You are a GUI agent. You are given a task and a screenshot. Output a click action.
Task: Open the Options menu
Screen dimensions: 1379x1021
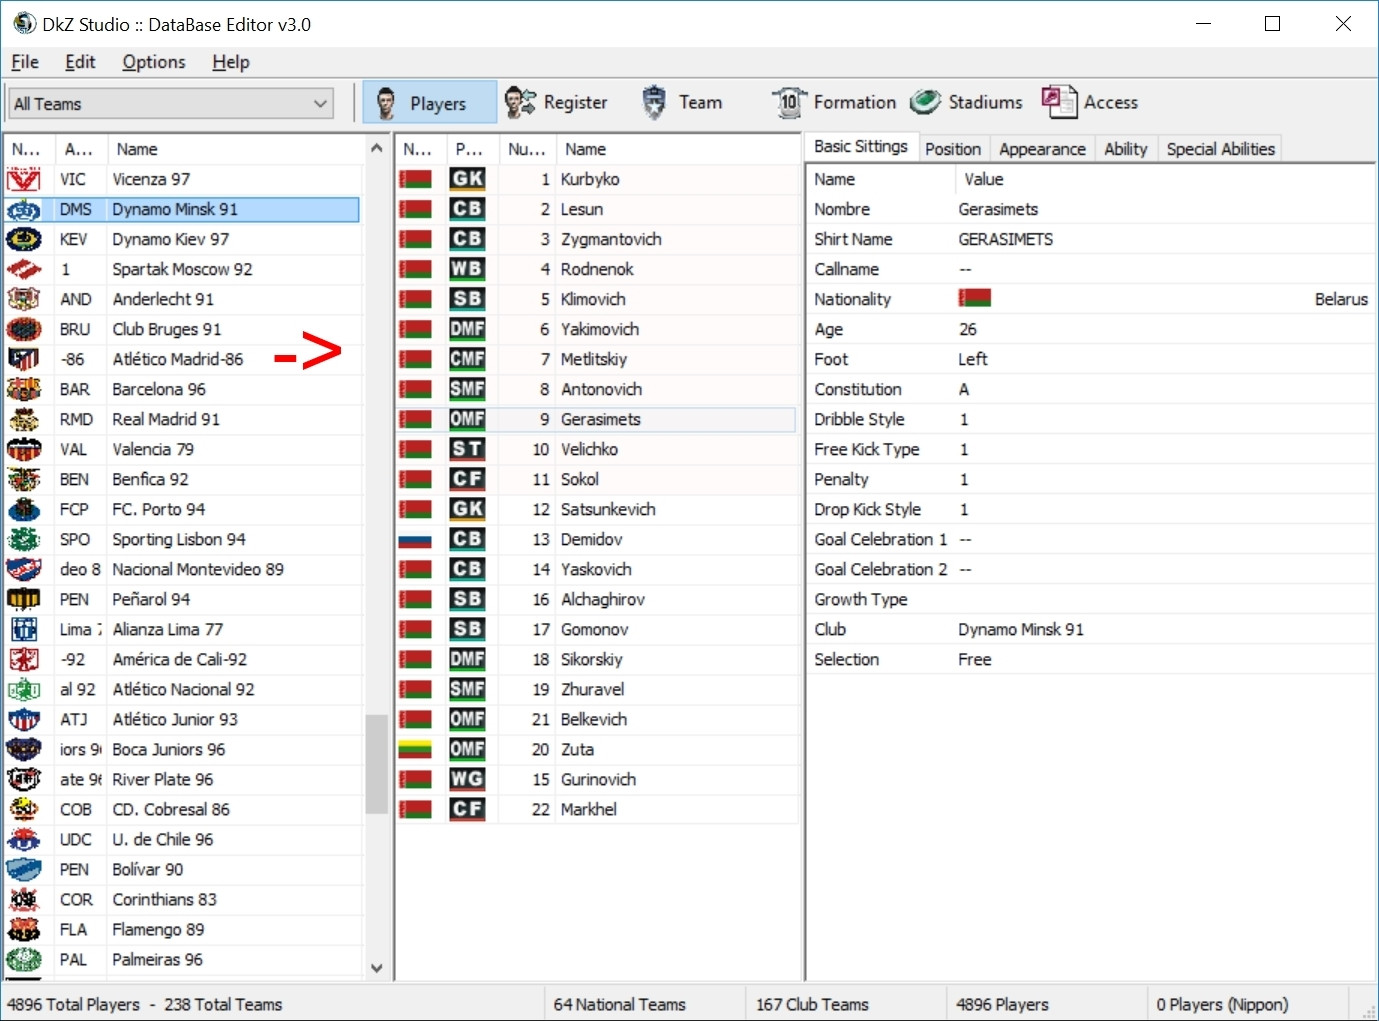(x=154, y=62)
